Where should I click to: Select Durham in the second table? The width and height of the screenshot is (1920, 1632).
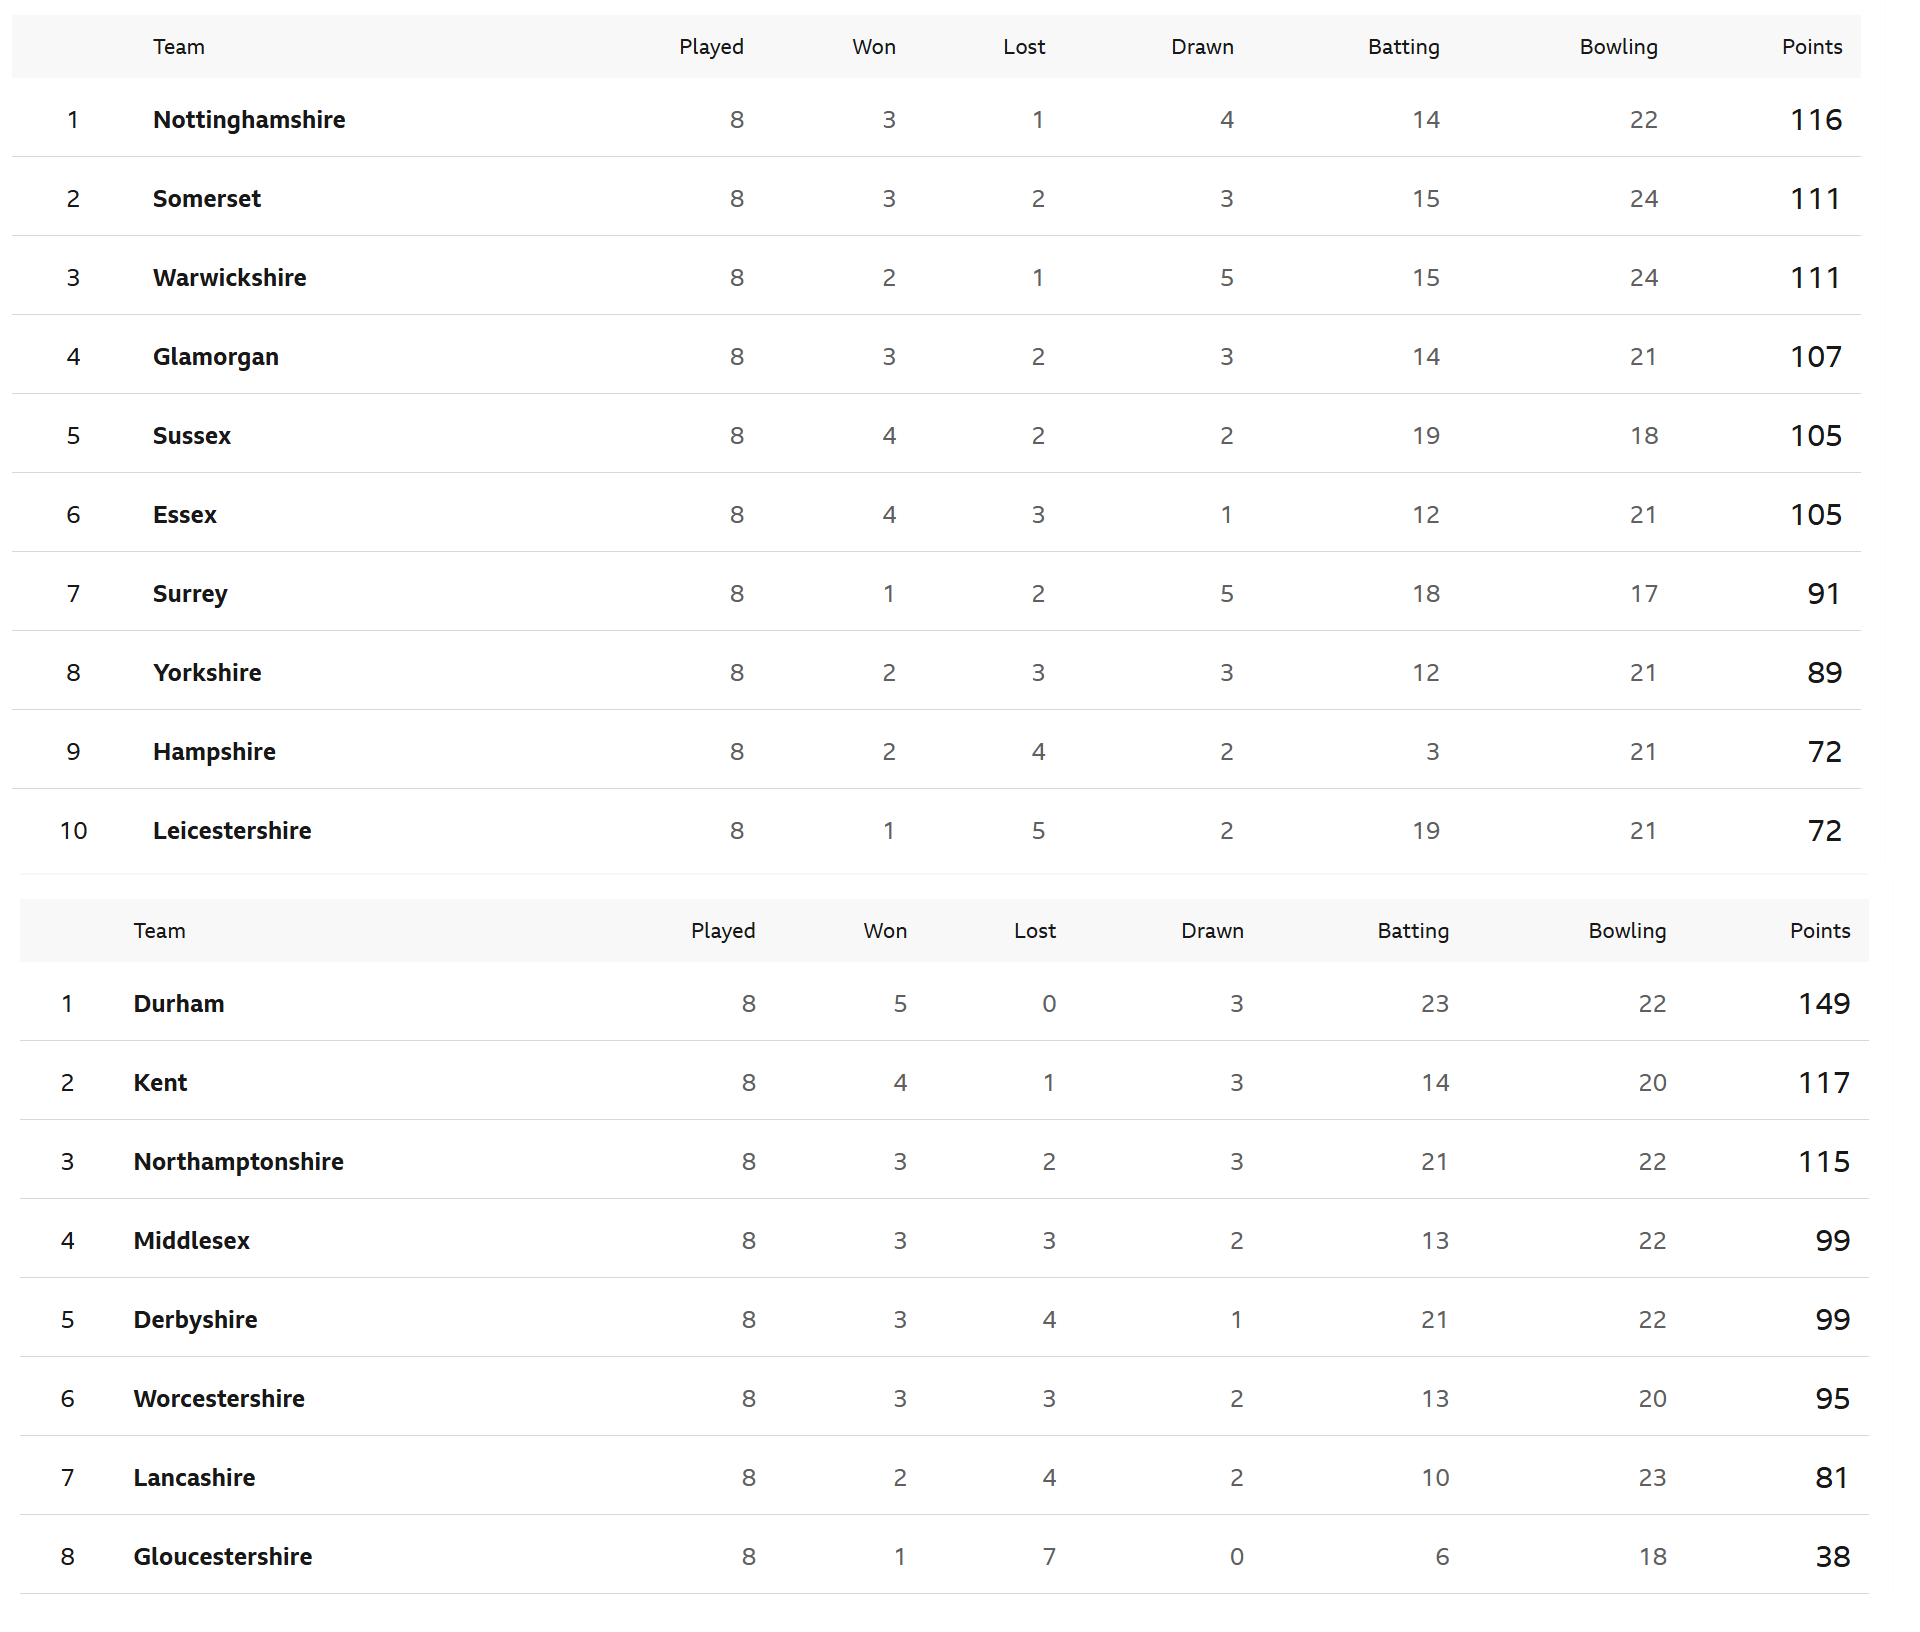click(179, 1004)
